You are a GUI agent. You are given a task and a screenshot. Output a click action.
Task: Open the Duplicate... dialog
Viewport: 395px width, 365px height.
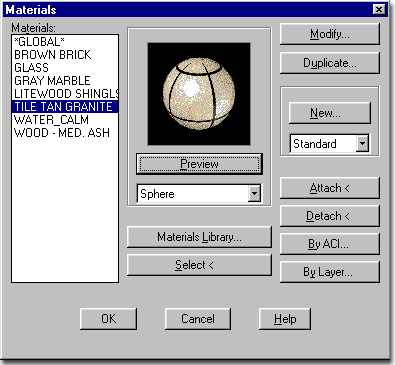point(330,63)
